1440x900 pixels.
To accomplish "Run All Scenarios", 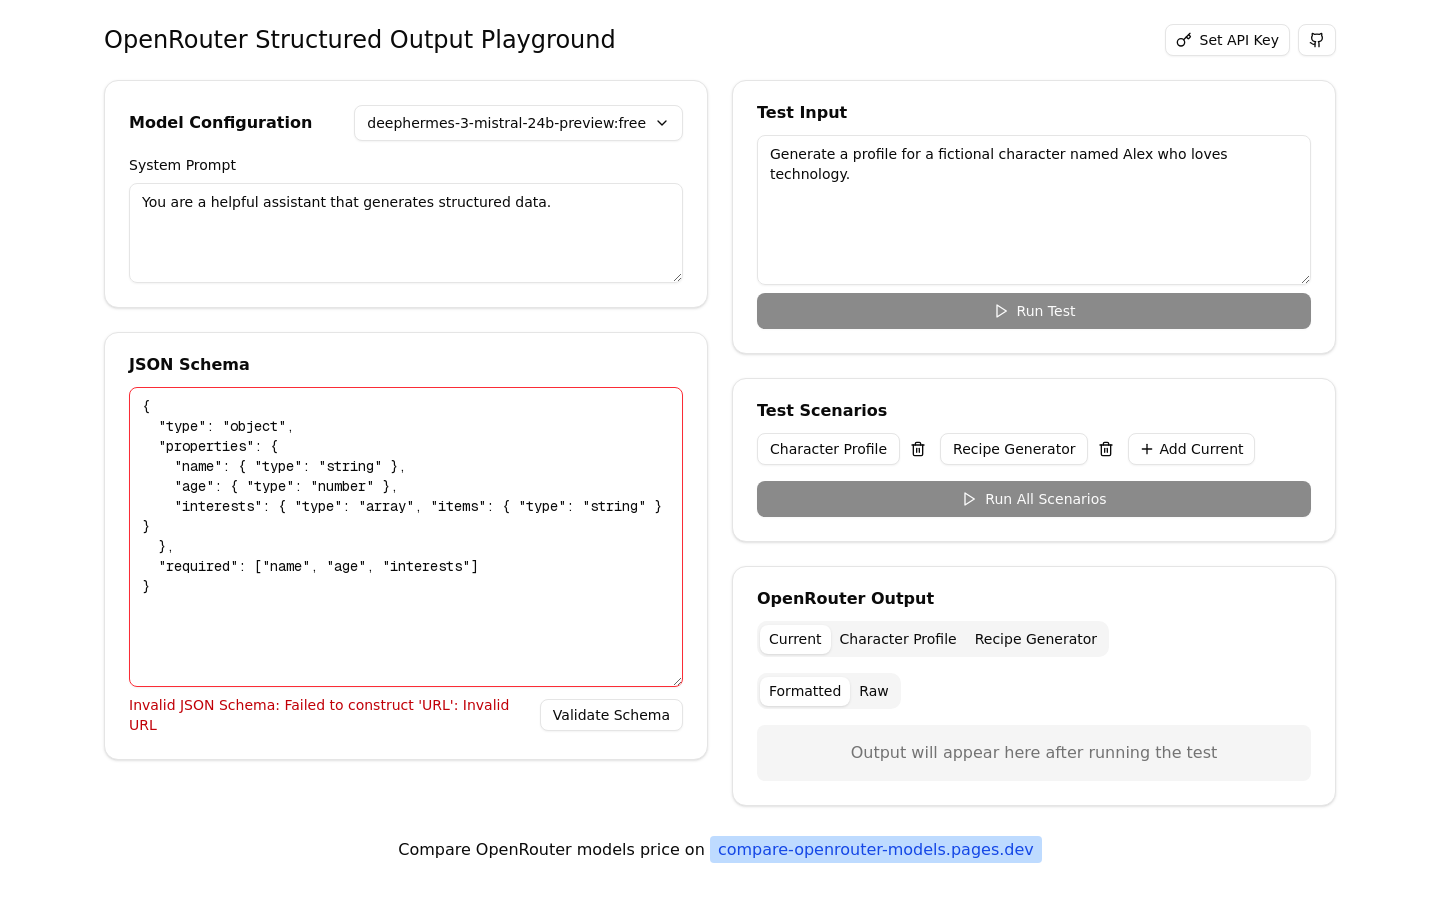I will [1034, 499].
